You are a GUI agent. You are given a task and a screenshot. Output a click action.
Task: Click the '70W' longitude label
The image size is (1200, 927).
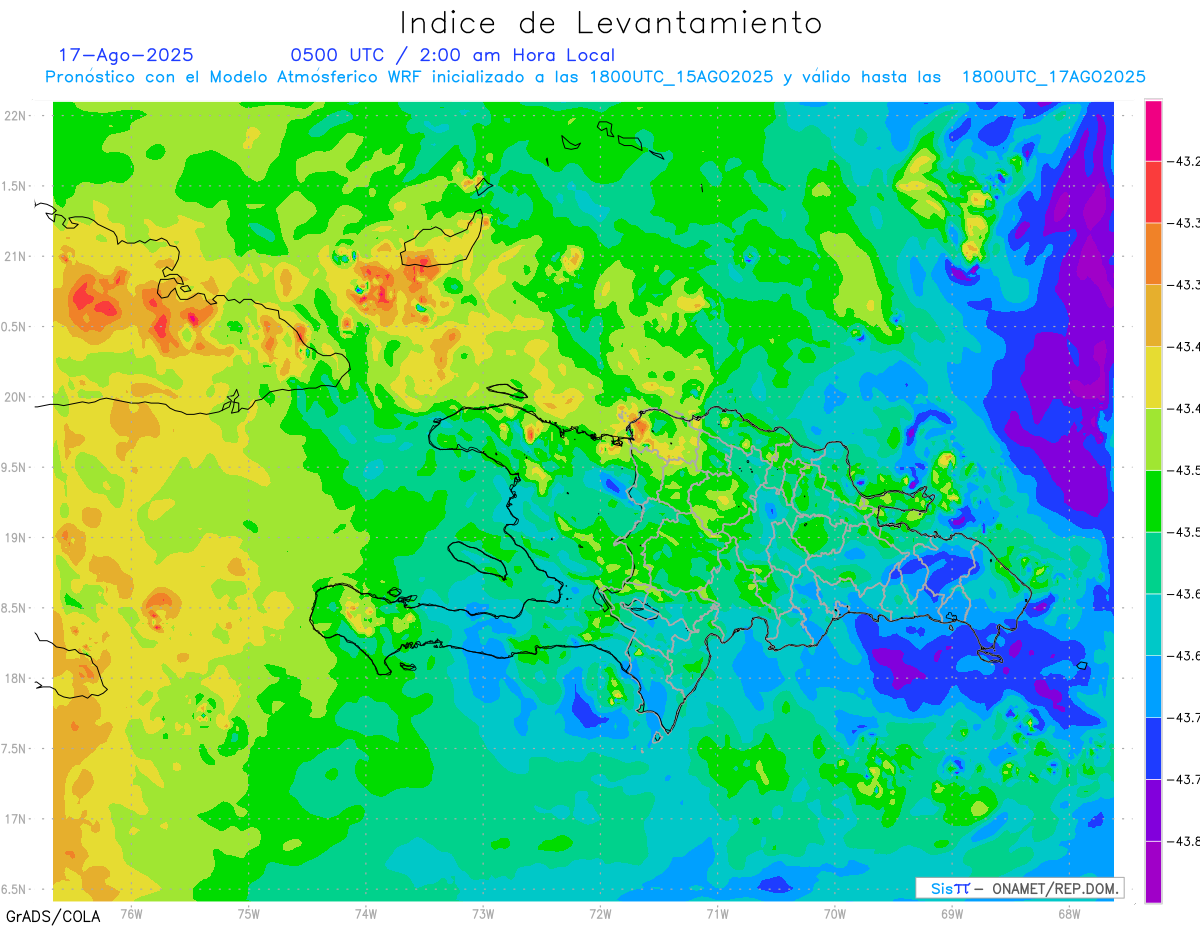tap(835, 913)
